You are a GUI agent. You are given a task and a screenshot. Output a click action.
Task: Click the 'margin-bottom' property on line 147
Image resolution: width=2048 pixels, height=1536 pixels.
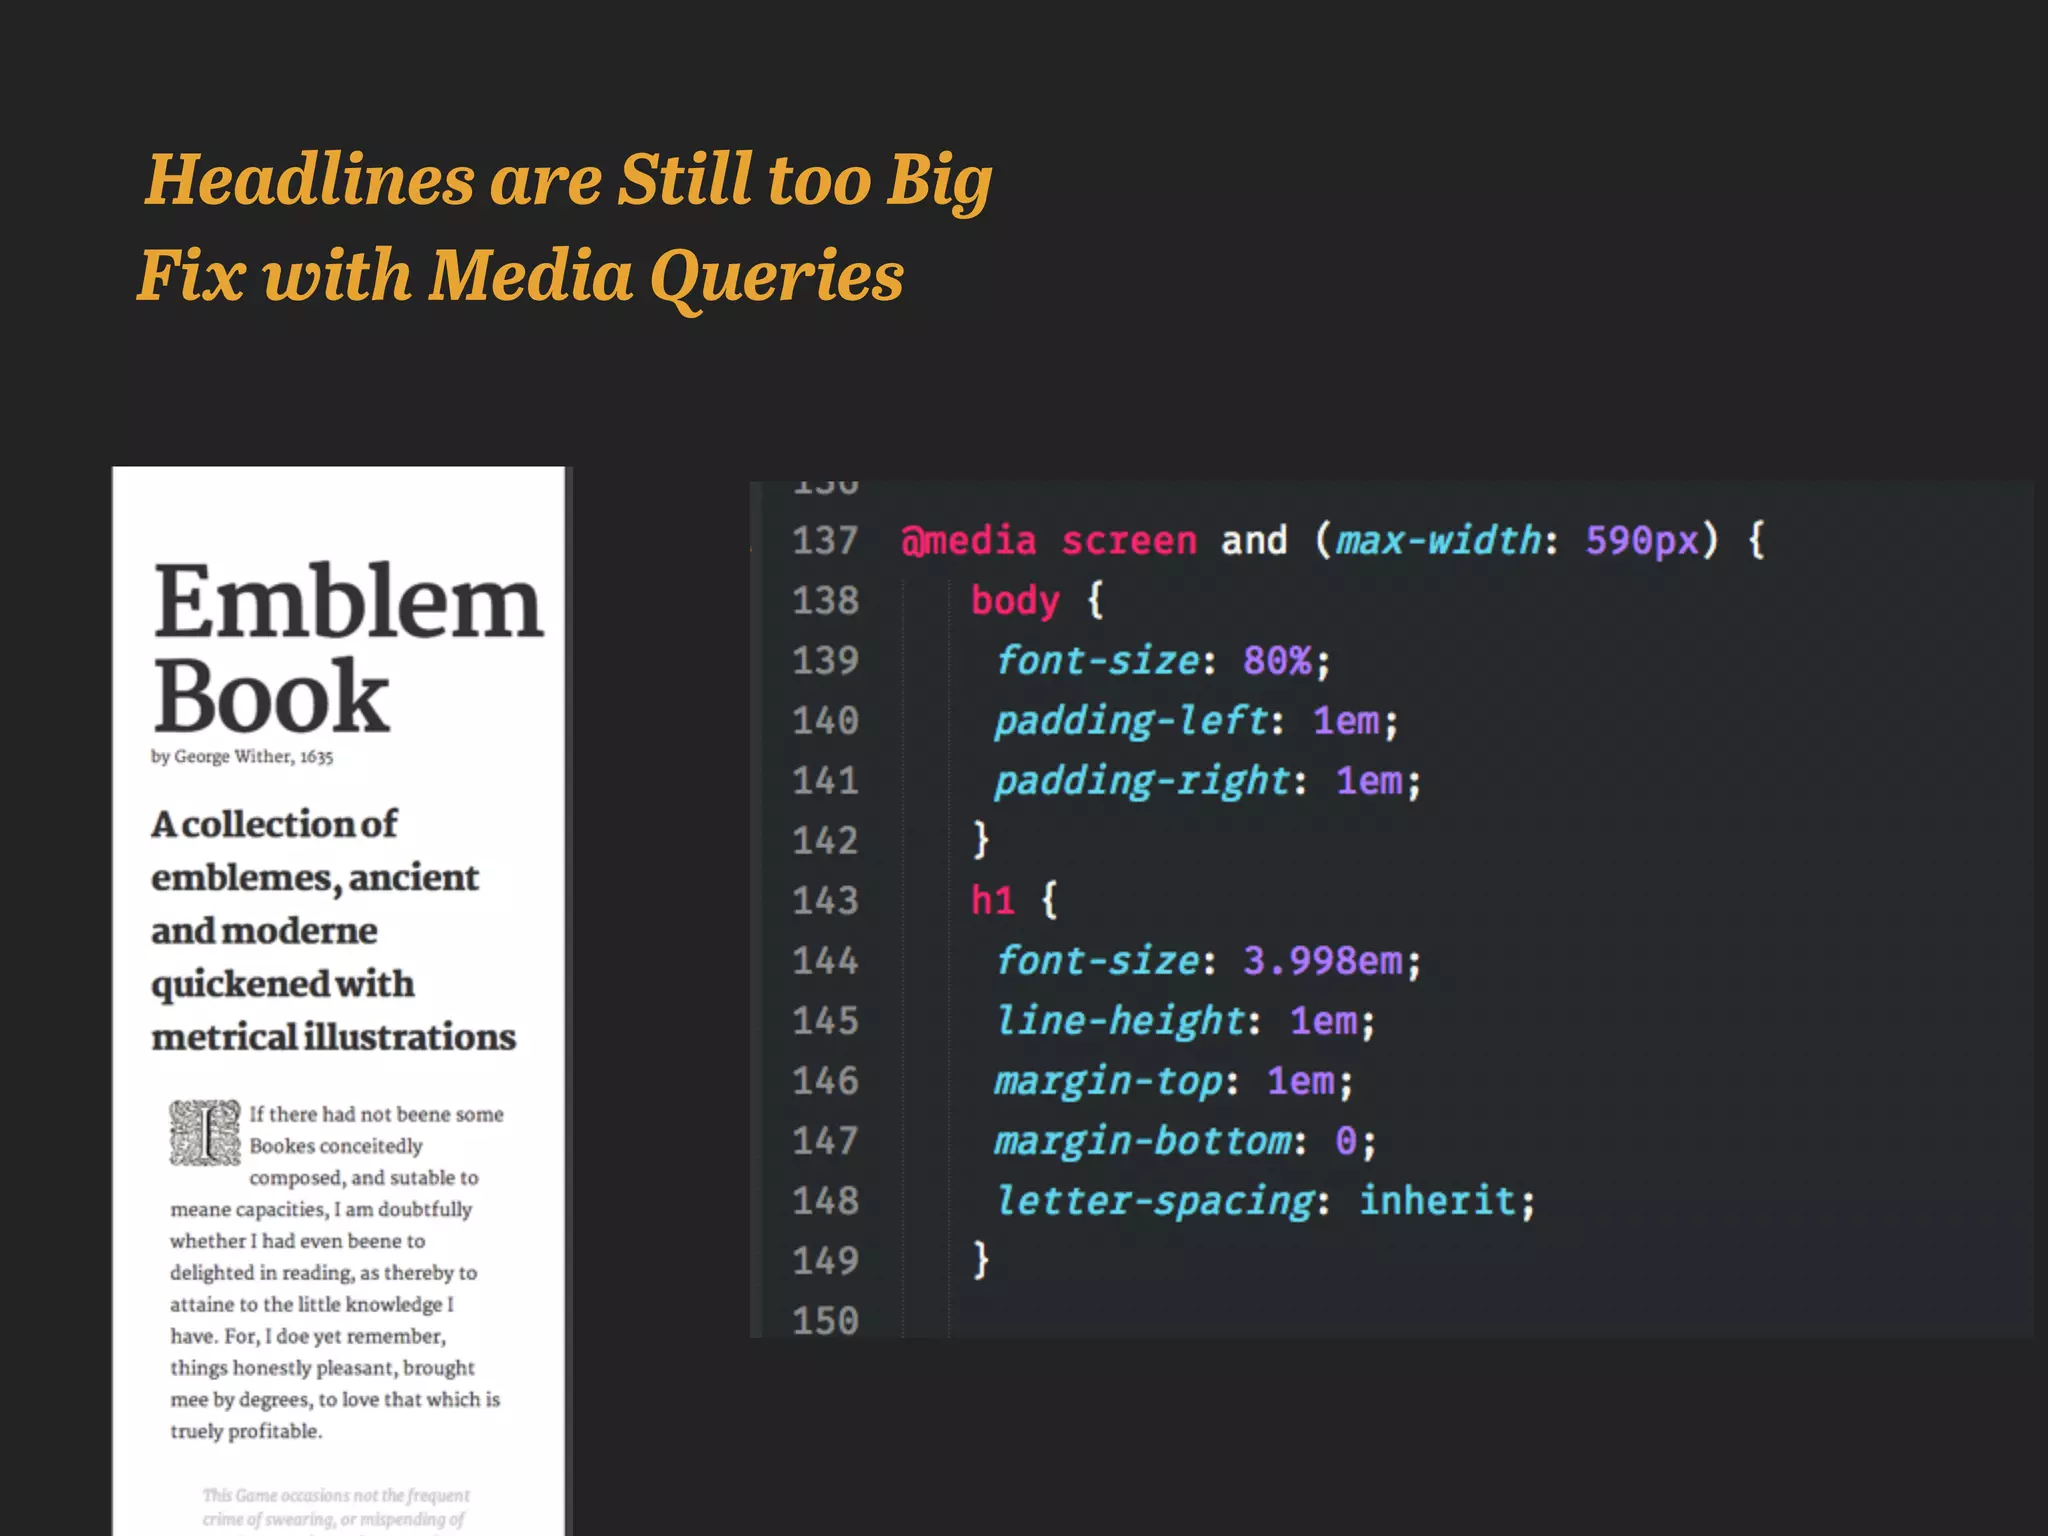coord(1142,1141)
